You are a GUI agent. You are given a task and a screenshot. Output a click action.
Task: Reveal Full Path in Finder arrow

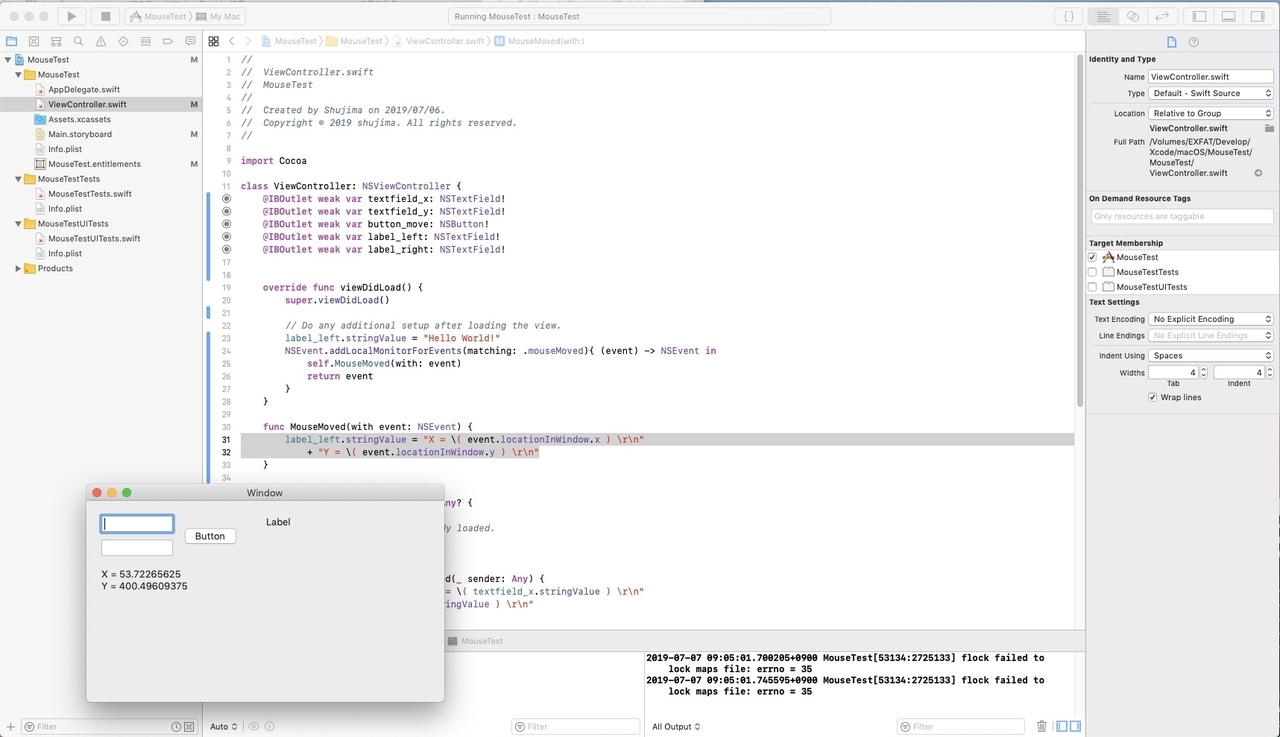1258,173
